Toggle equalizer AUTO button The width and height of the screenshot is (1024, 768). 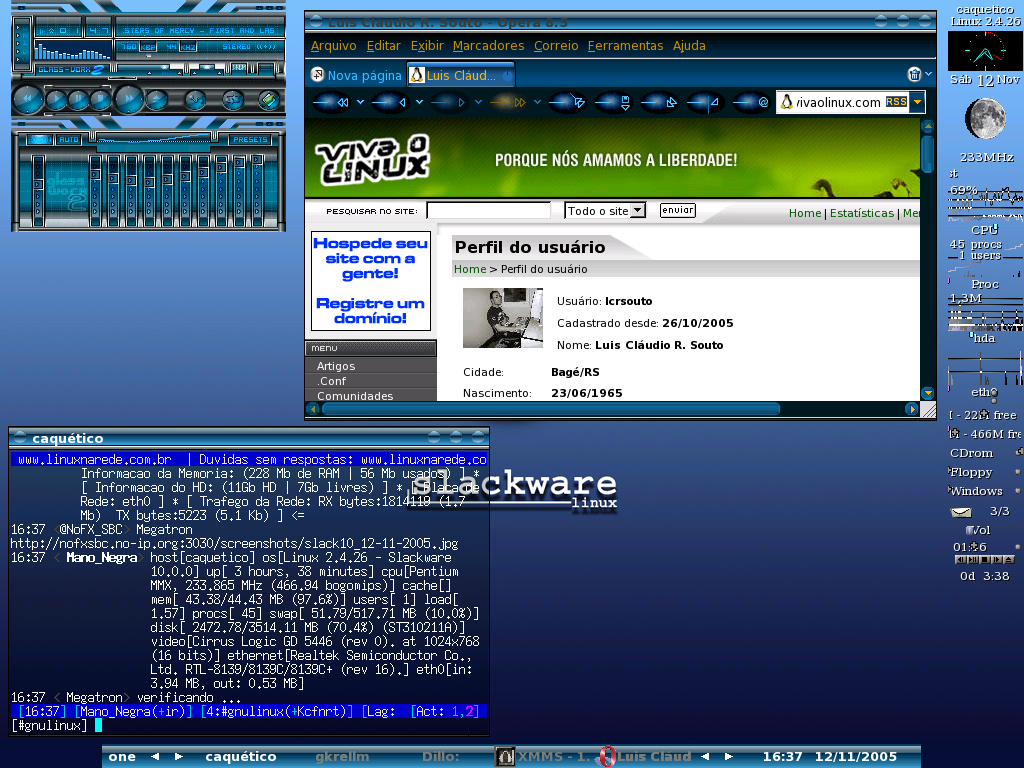(69, 139)
